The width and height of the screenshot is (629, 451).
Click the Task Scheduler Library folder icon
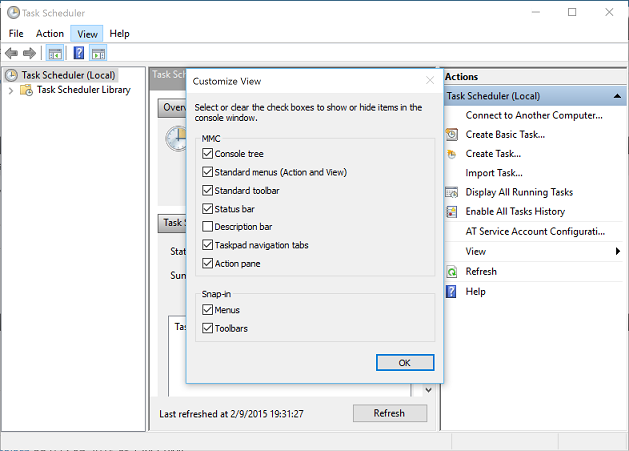(x=26, y=89)
